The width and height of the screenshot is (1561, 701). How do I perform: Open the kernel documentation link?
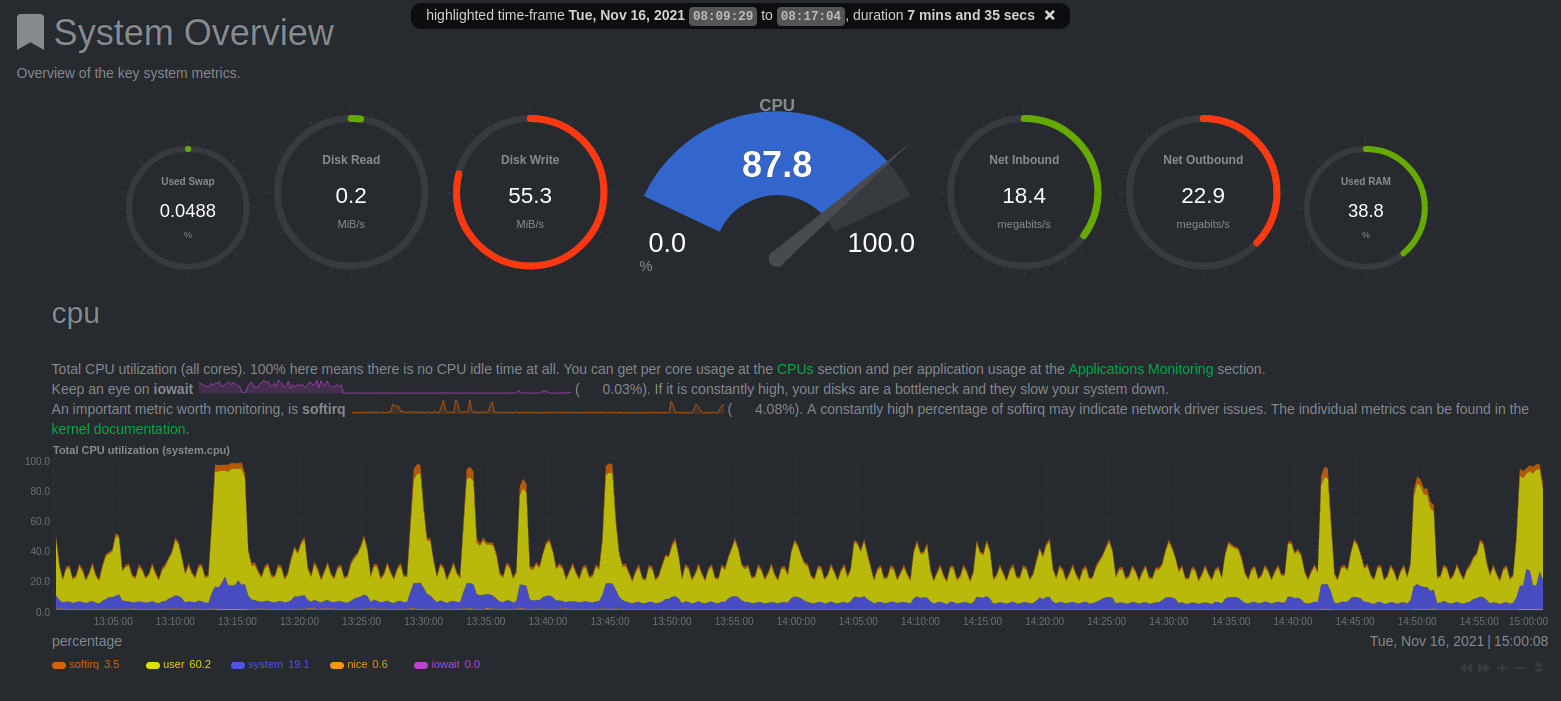pyautogui.click(x=118, y=429)
